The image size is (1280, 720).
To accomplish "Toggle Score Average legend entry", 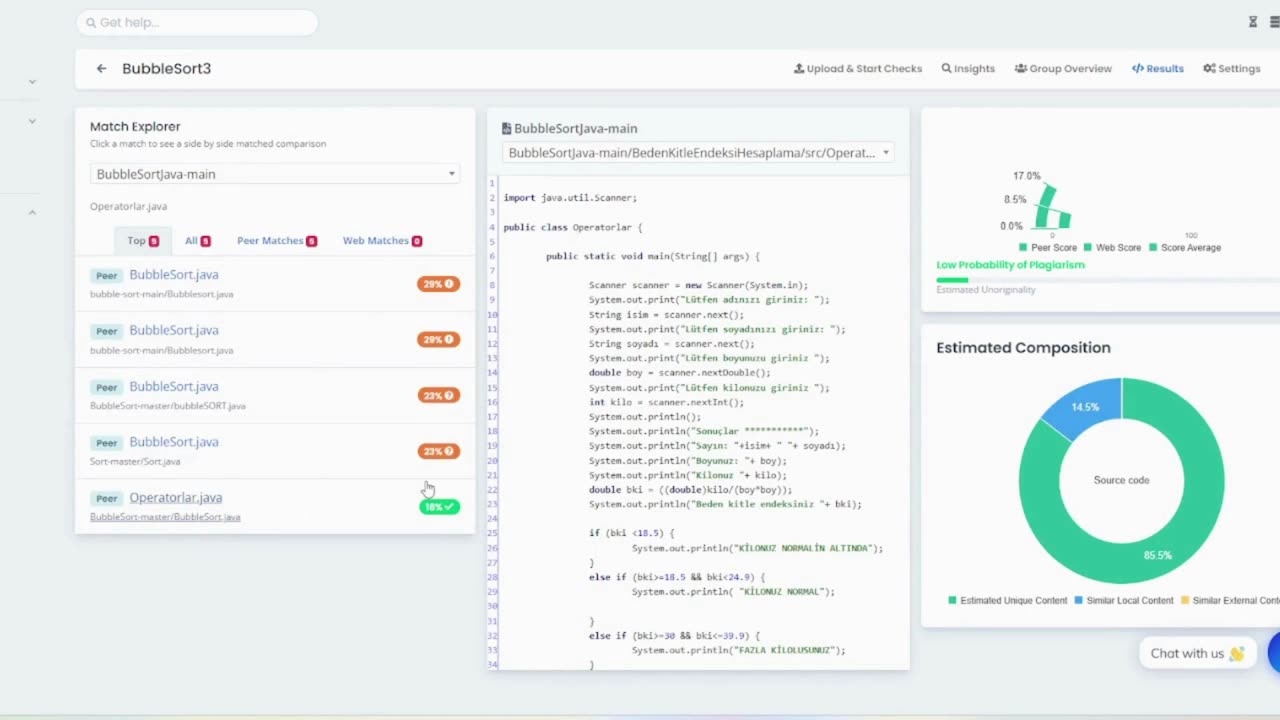I will point(1185,247).
